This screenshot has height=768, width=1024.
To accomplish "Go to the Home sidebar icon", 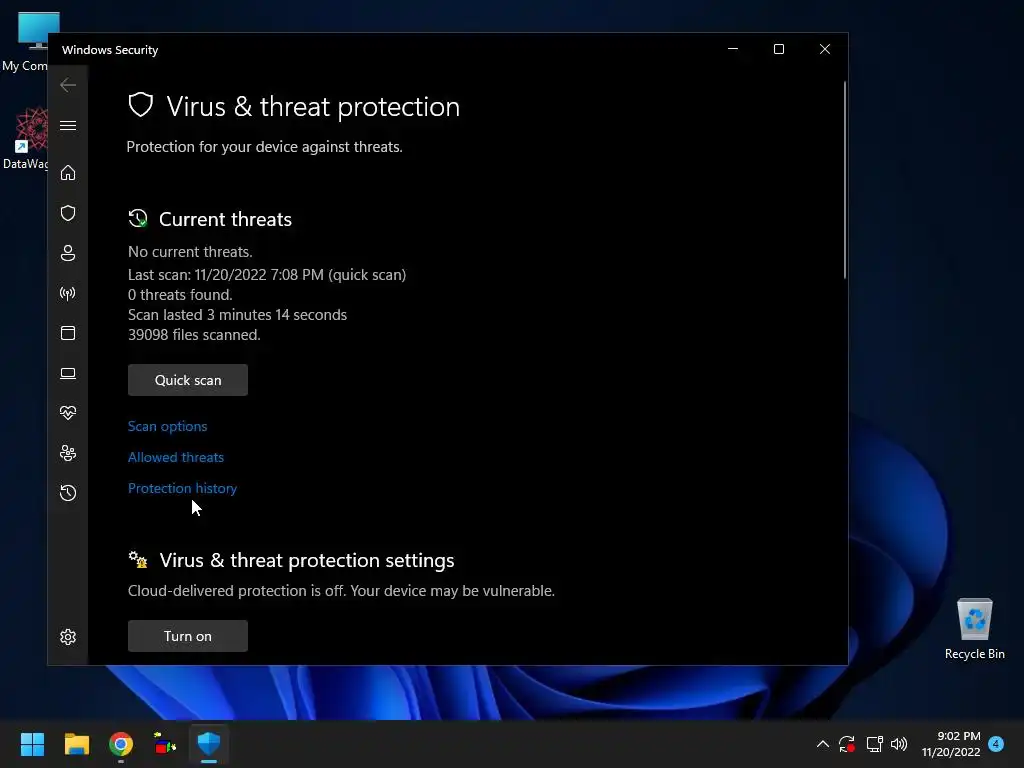I will (68, 173).
